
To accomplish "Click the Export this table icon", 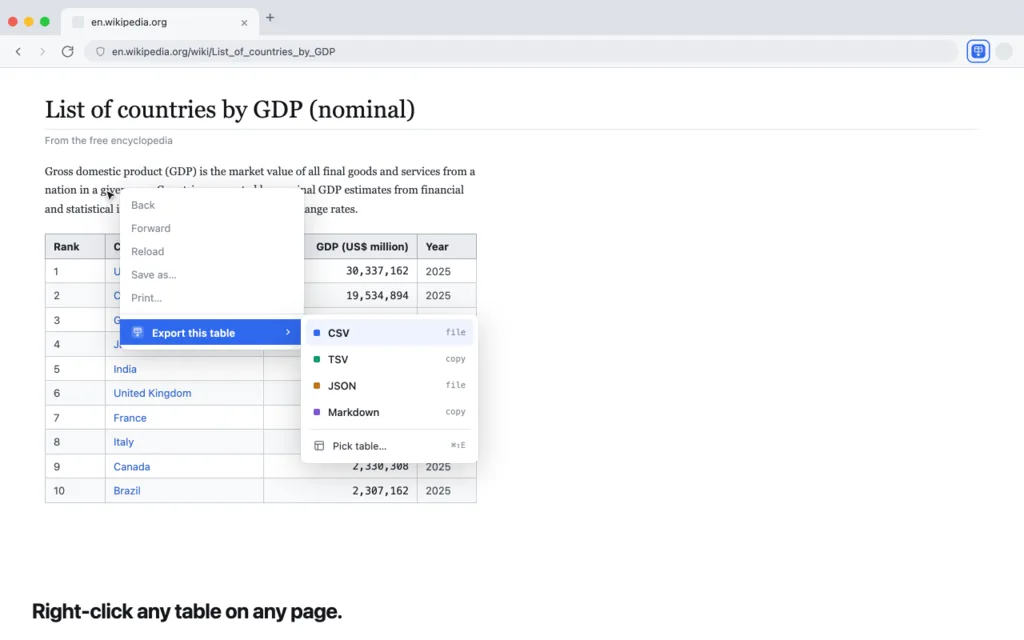I will point(138,332).
